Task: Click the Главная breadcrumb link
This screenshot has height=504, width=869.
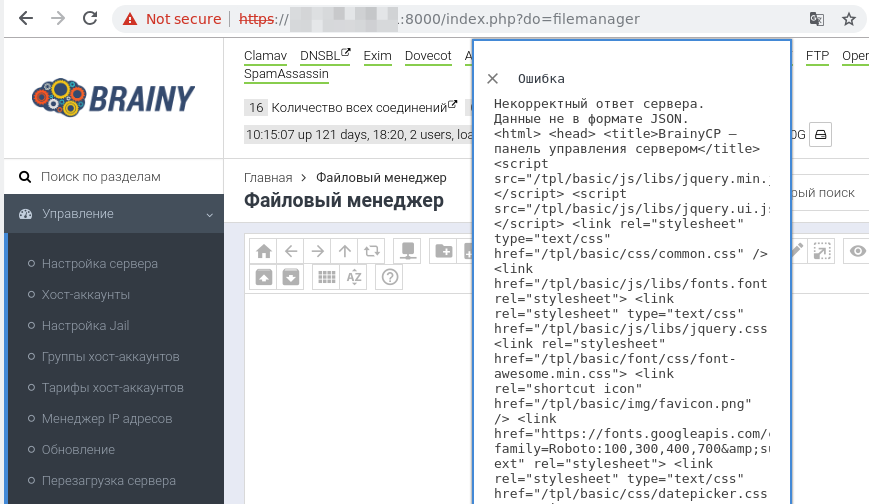Action: (268, 178)
